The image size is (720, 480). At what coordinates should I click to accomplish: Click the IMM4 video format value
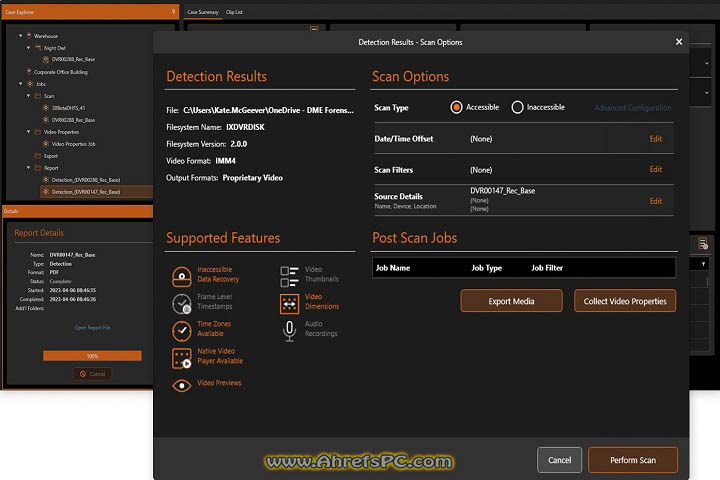click(x=225, y=161)
